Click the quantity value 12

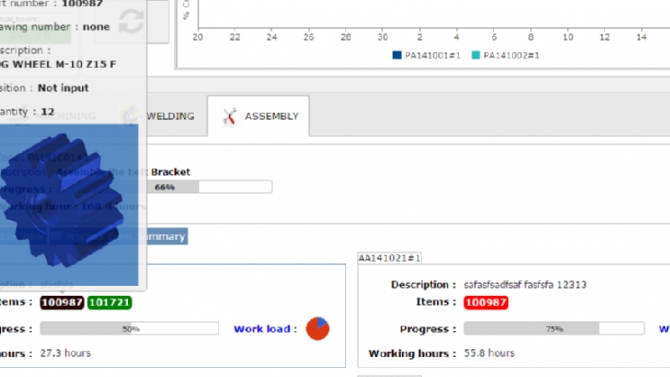(48, 112)
